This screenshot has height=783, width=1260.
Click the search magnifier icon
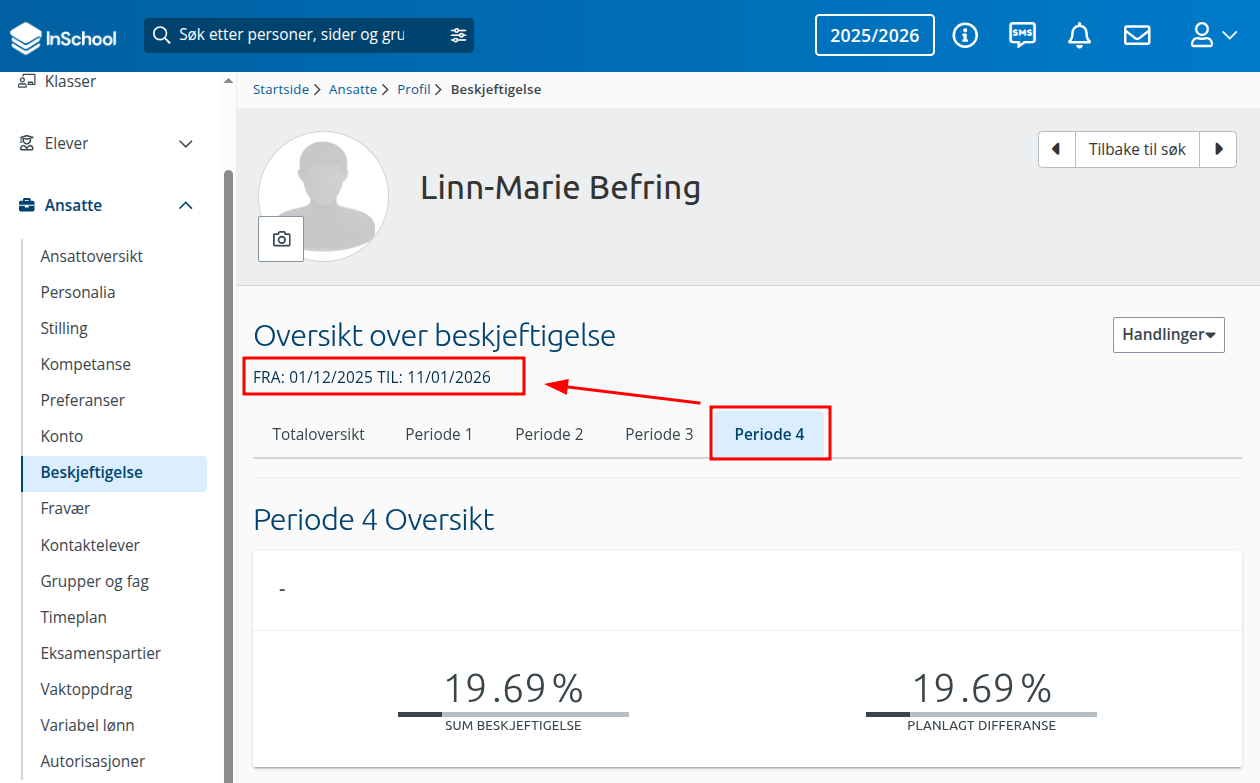pyautogui.click(x=161, y=35)
